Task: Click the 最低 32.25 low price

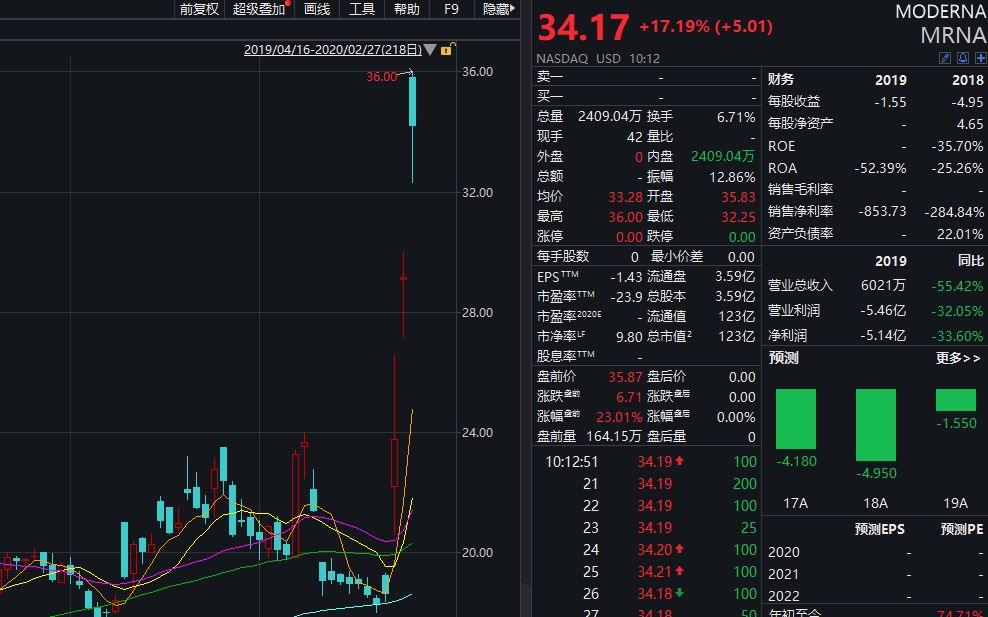Action: pos(738,217)
